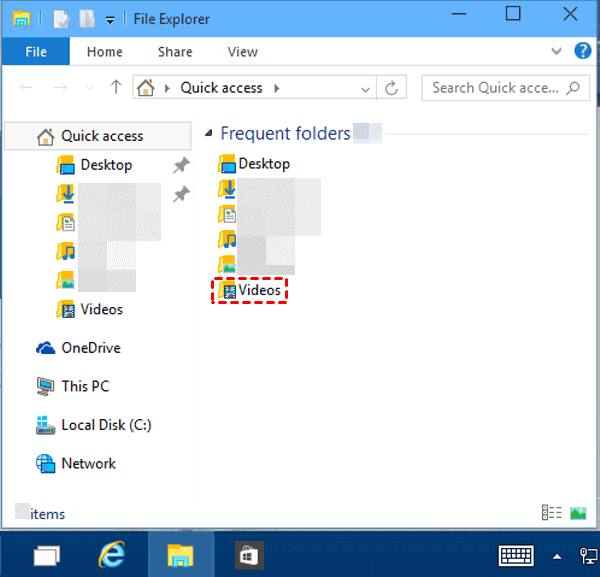Click the Properties quick access toolbar icon
Viewport: 600px width, 577px height.
click(61, 19)
